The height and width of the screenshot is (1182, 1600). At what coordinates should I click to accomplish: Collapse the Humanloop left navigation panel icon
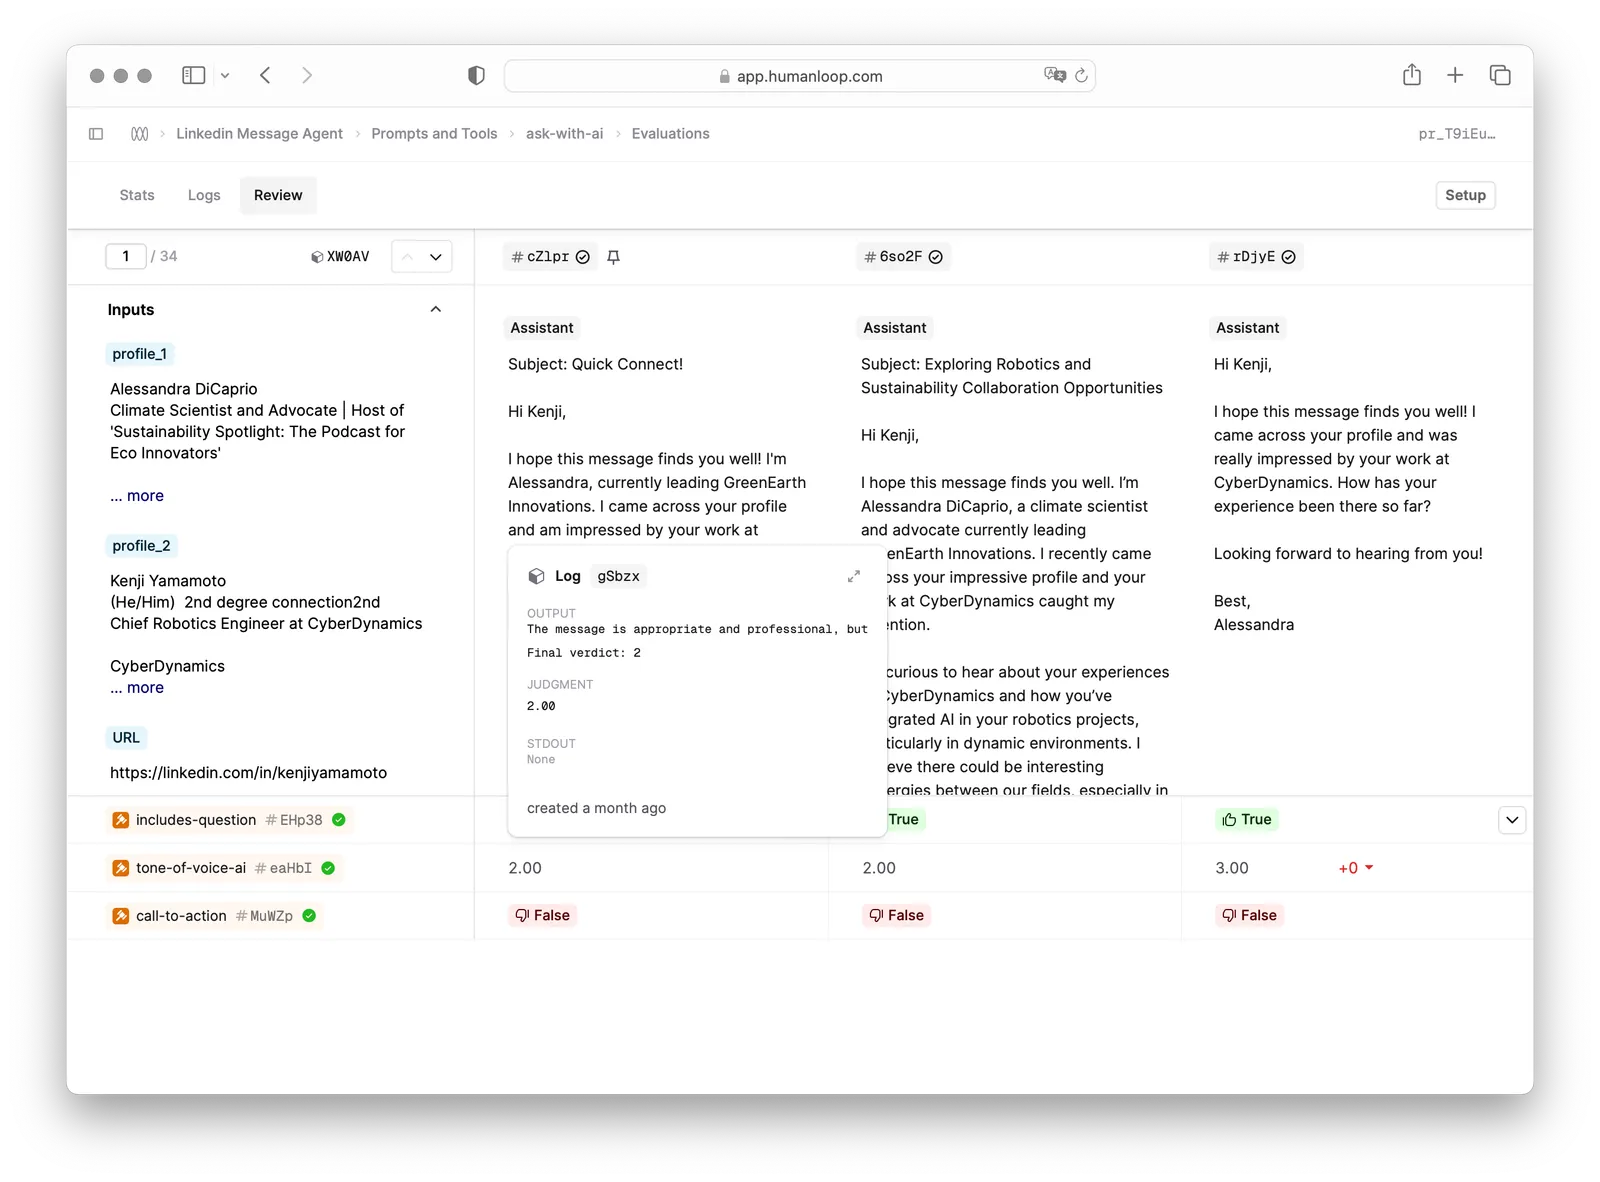(96, 134)
